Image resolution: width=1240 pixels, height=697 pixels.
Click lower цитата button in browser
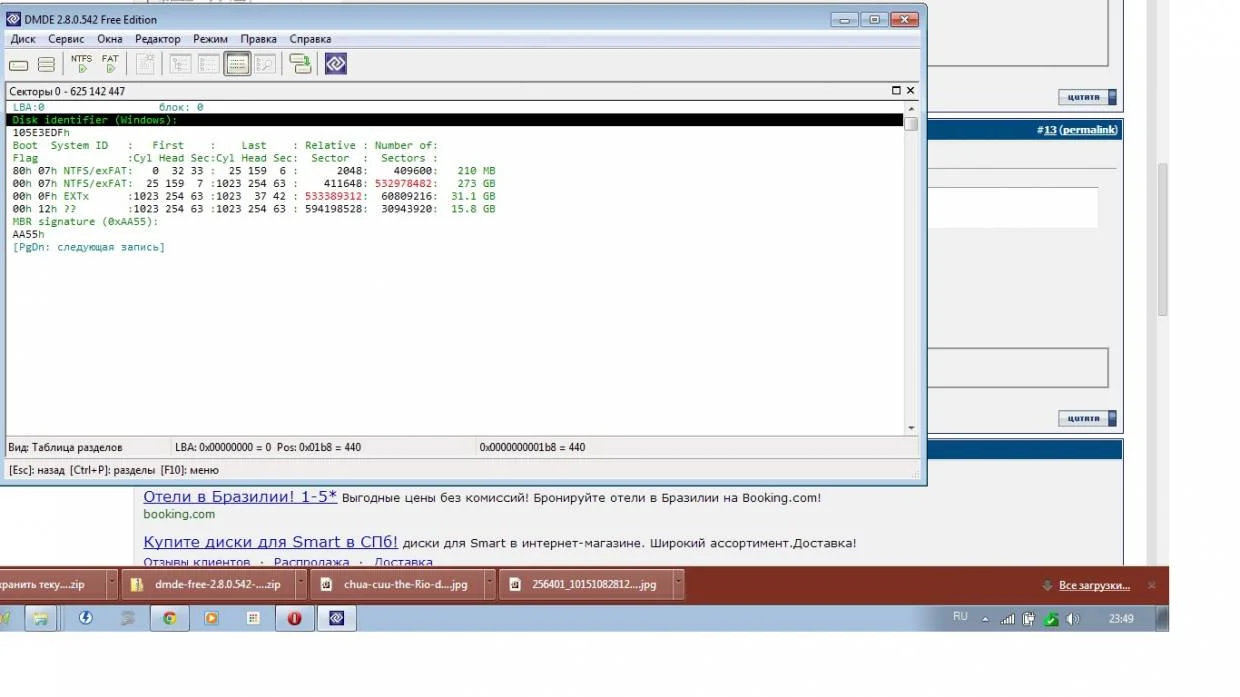point(1087,418)
